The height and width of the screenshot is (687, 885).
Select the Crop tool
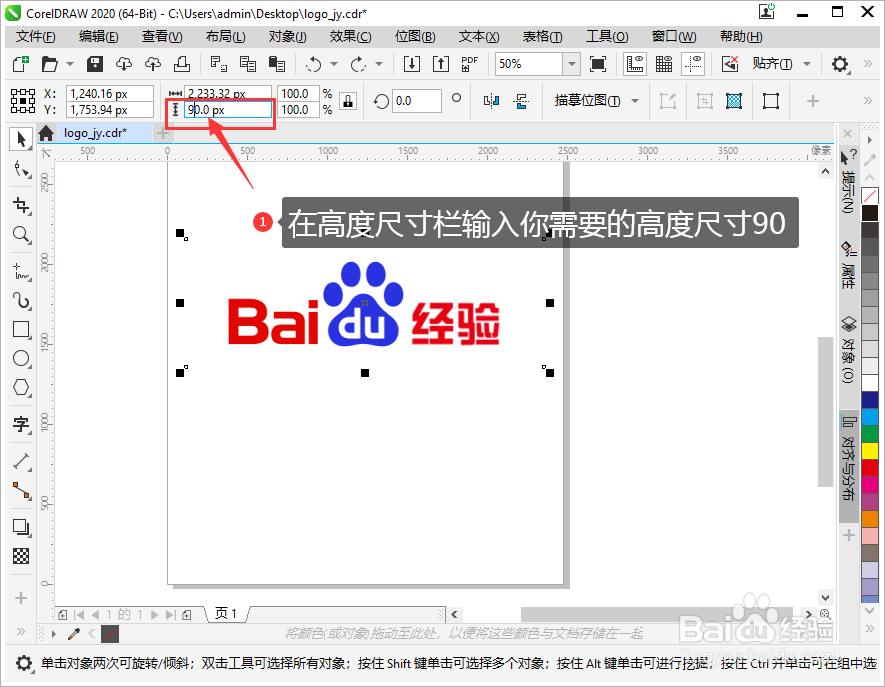21,205
